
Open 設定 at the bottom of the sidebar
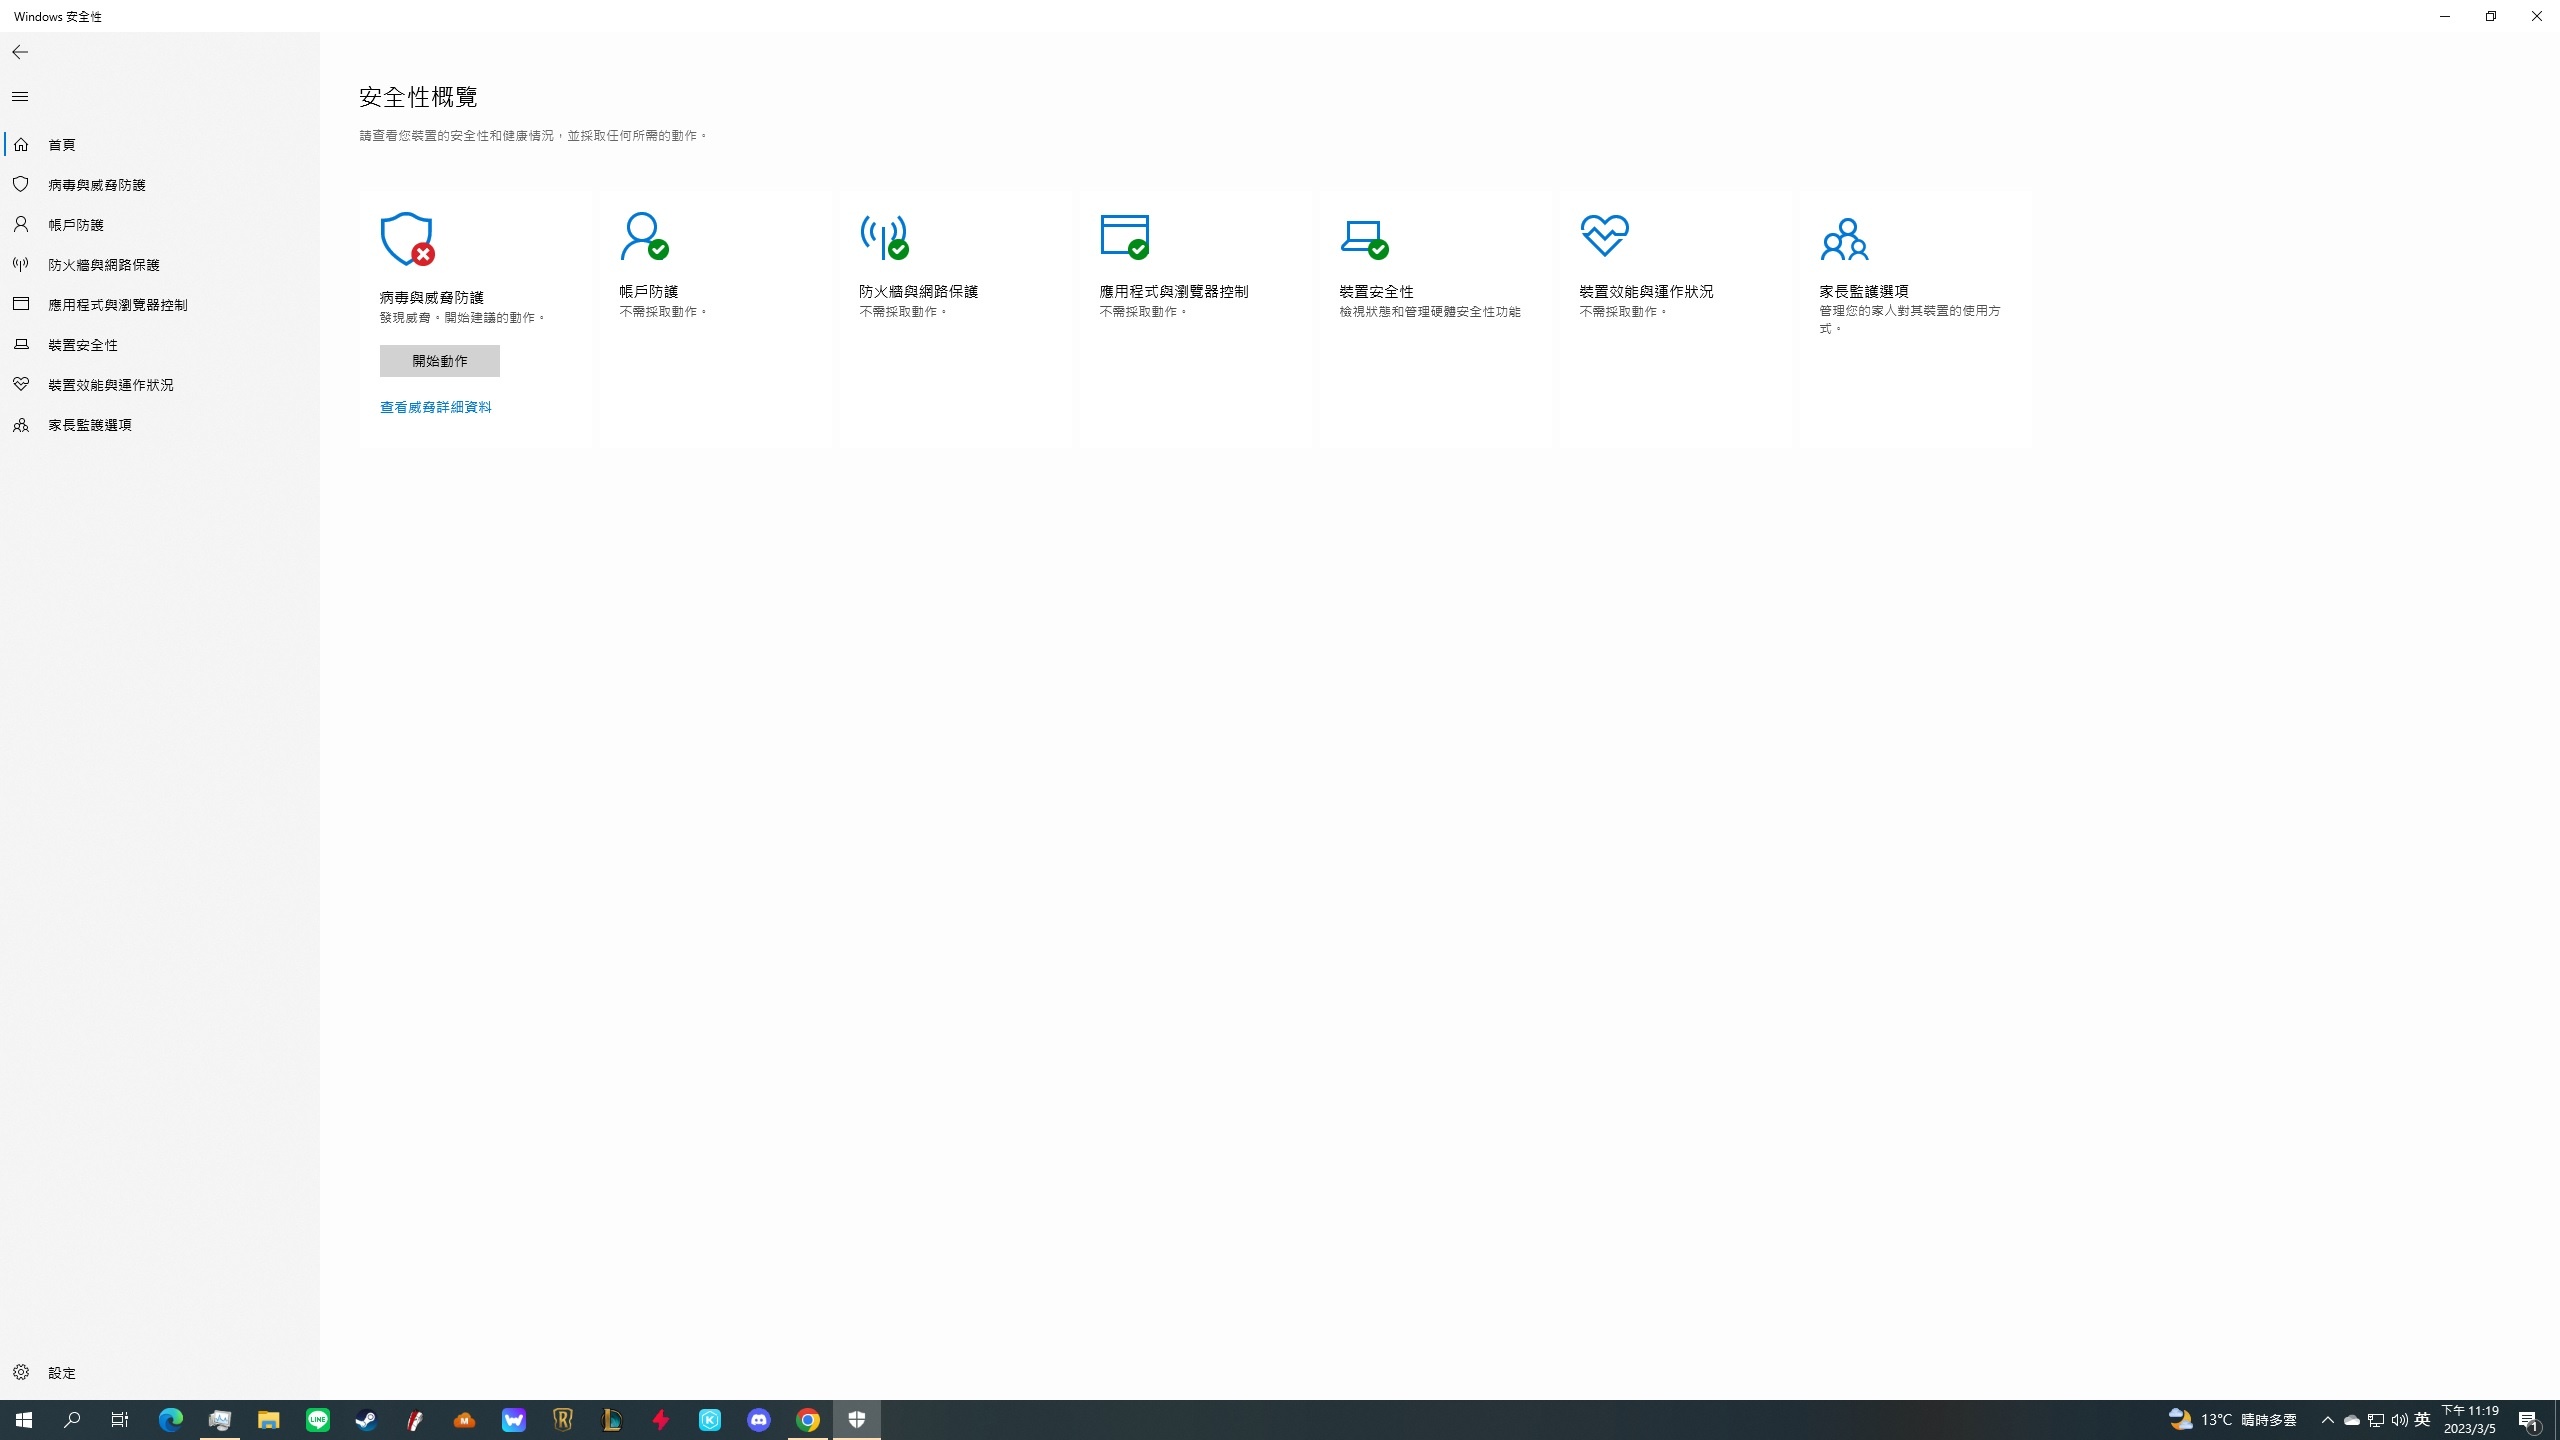(62, 1373)
